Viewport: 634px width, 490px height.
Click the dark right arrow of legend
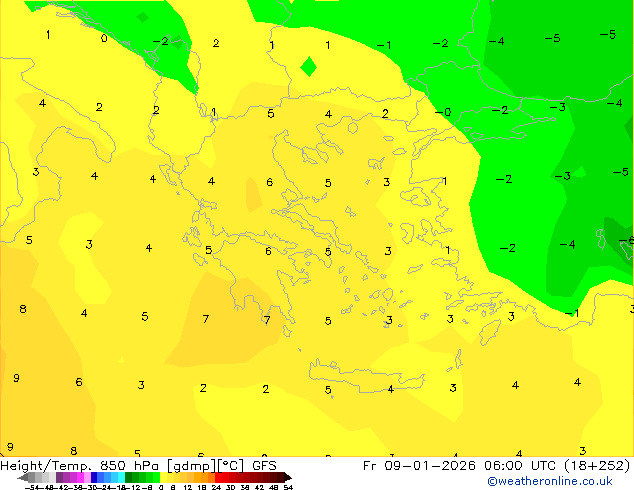click(x=287, y=477)
